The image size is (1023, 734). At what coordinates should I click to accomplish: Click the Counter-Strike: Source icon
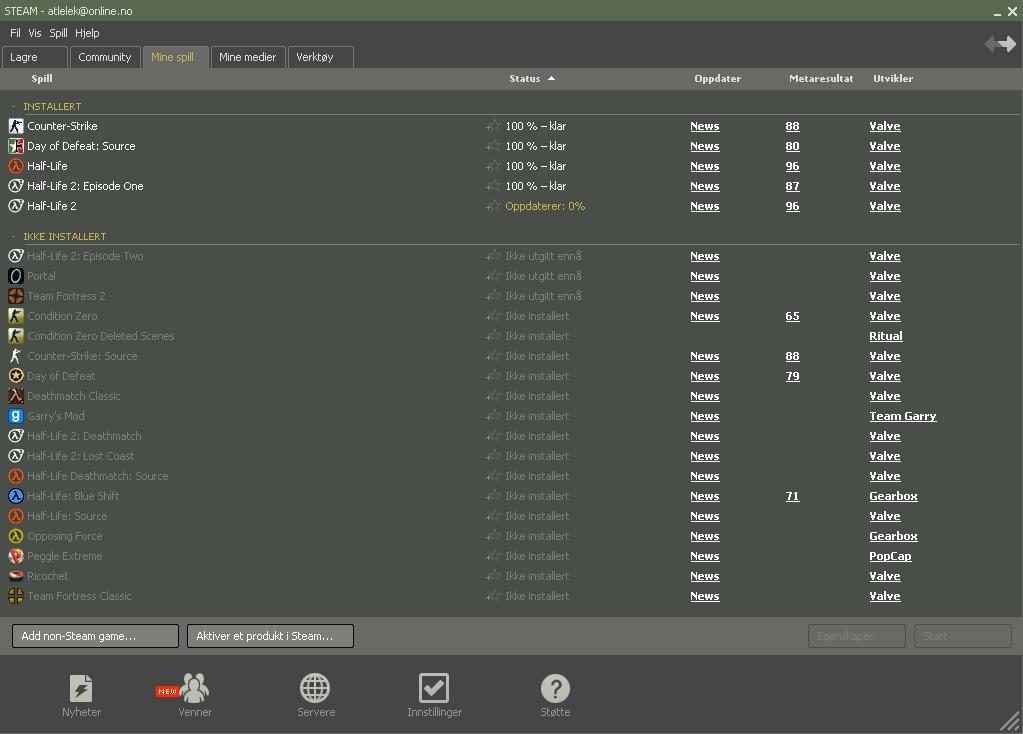point(16,356)
